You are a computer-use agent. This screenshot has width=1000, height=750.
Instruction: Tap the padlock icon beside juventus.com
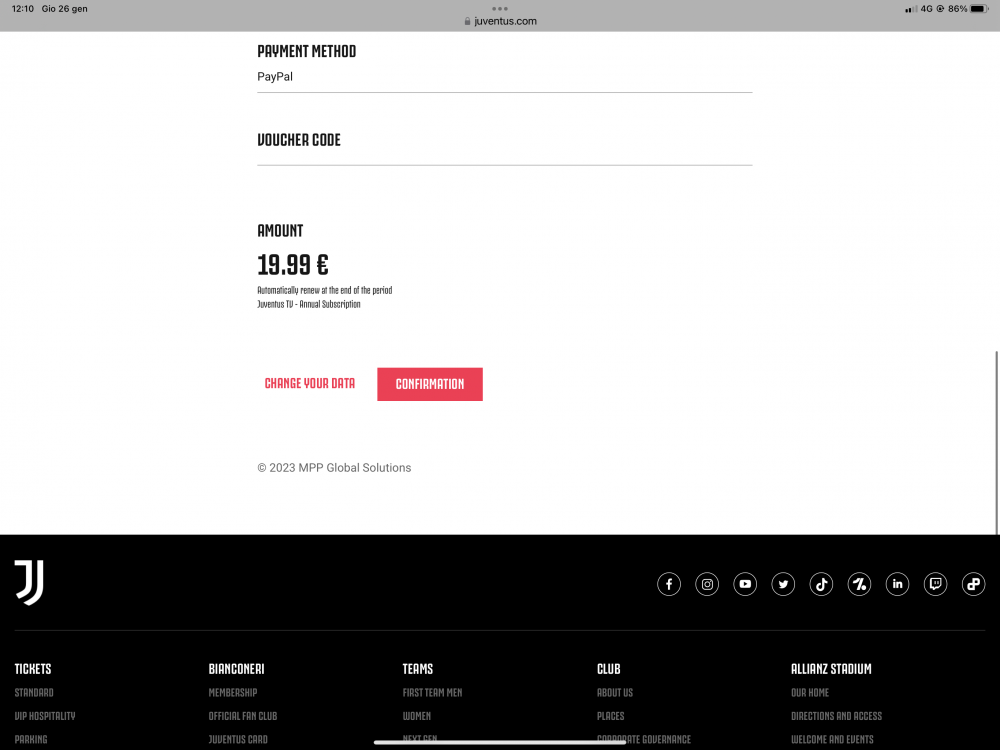coord(467,21)
